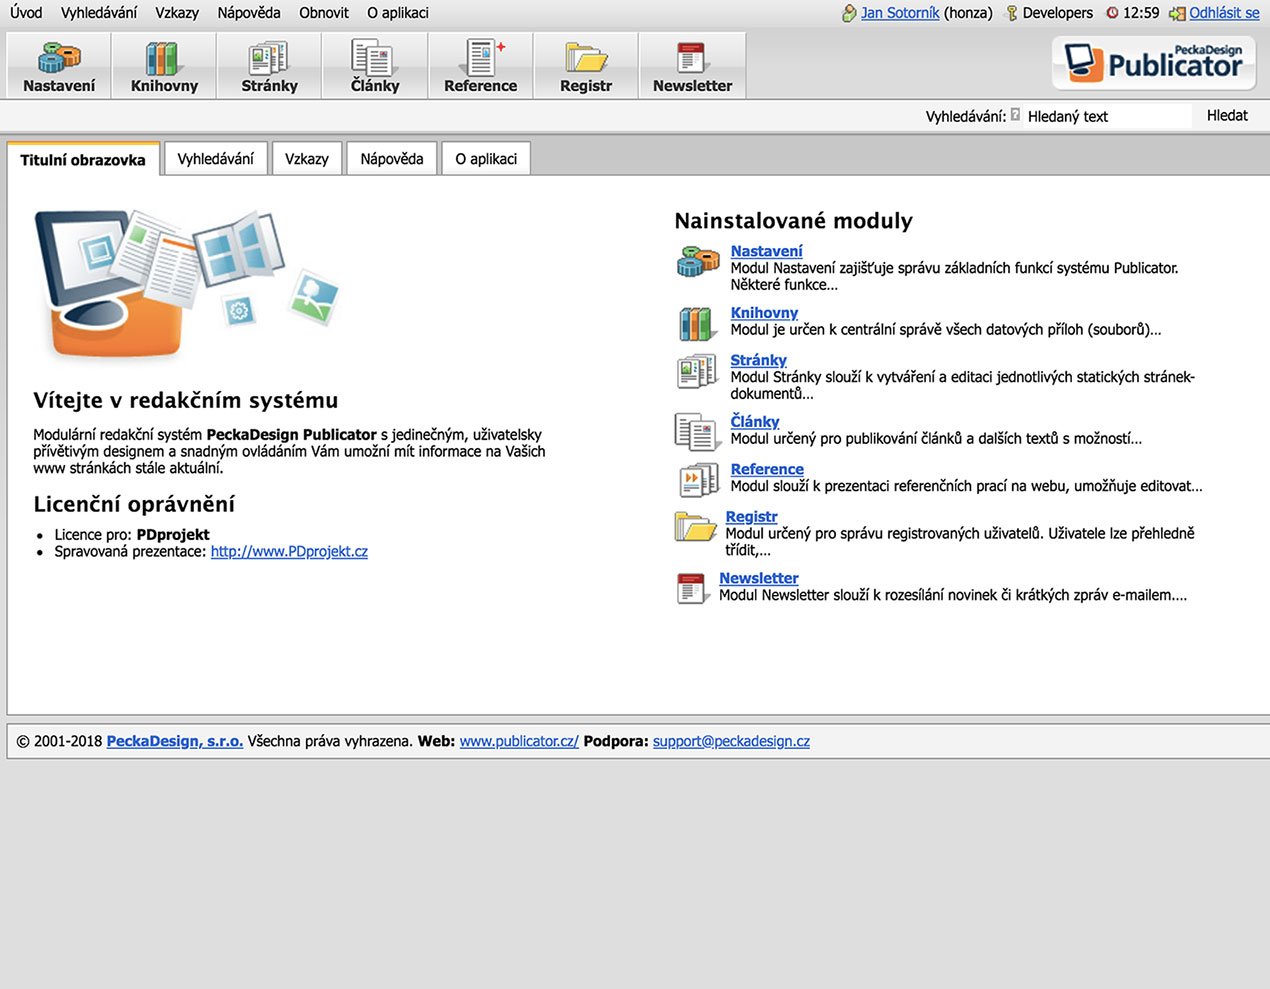Click the clock icon next to 12:59
This screenshot has height=989, width=1270.
(x=1112, y=13)
